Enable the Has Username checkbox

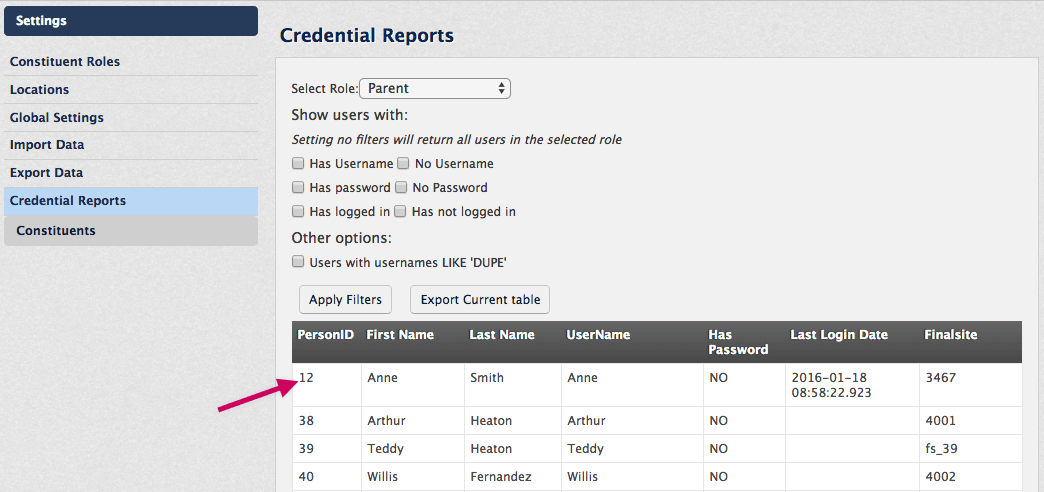(x=298, y=163)
